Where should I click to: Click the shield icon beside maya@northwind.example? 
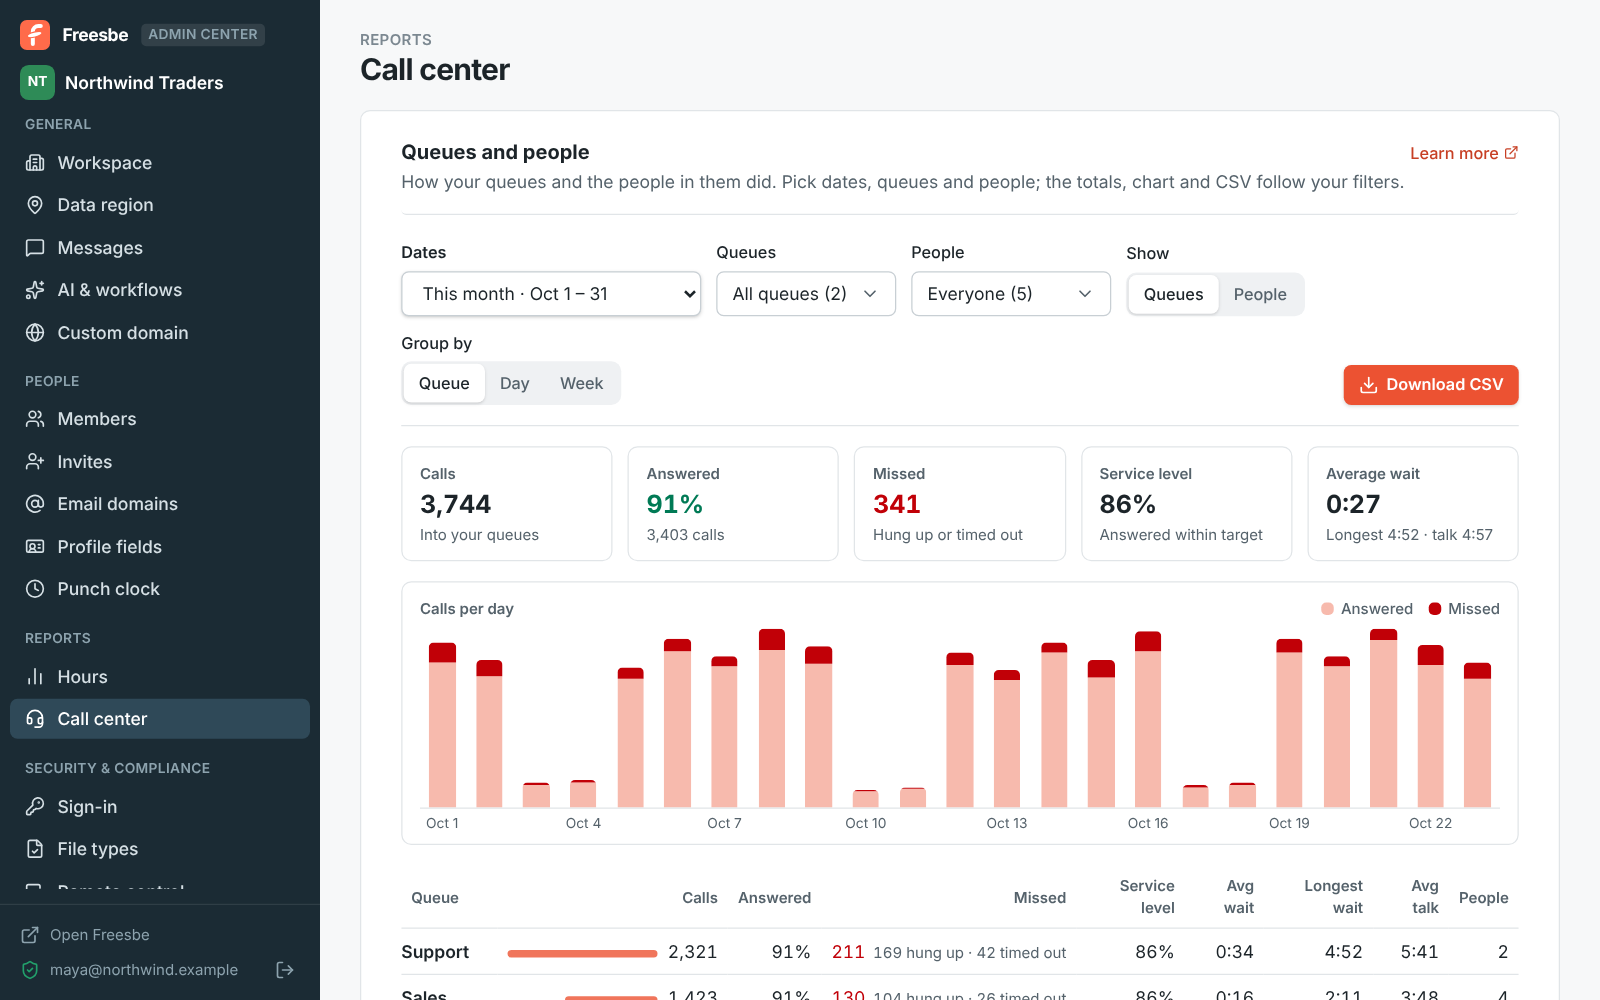pos(30,970)
